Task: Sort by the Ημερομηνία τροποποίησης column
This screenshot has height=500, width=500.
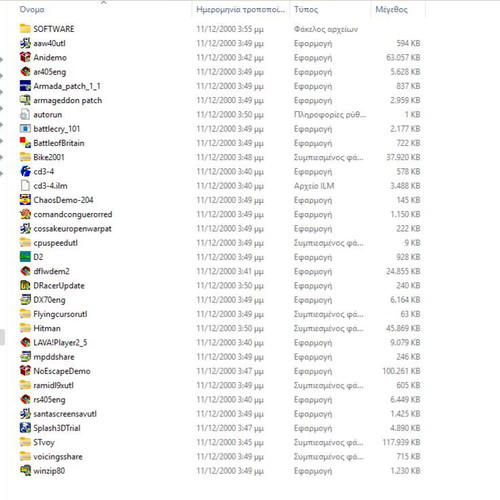Action: (x=240, y=10)
